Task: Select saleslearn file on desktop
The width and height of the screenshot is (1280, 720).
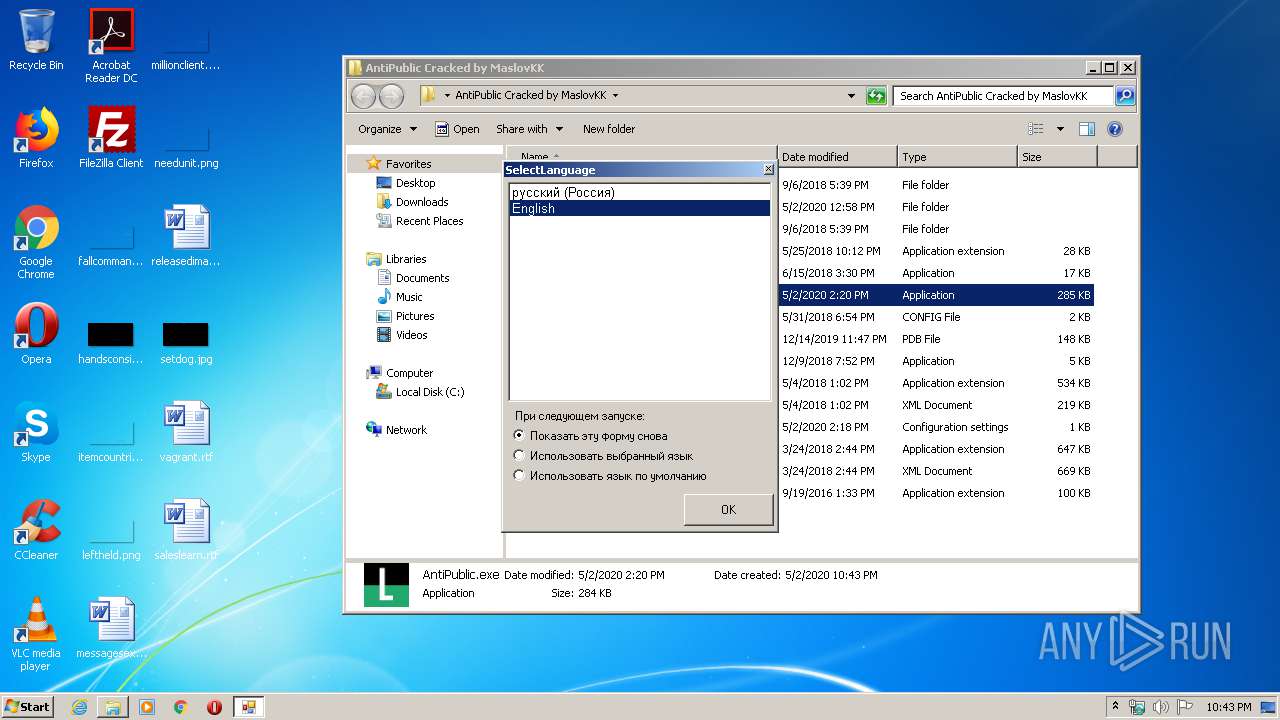Action: pyautogui.click(x=186, y=530)
